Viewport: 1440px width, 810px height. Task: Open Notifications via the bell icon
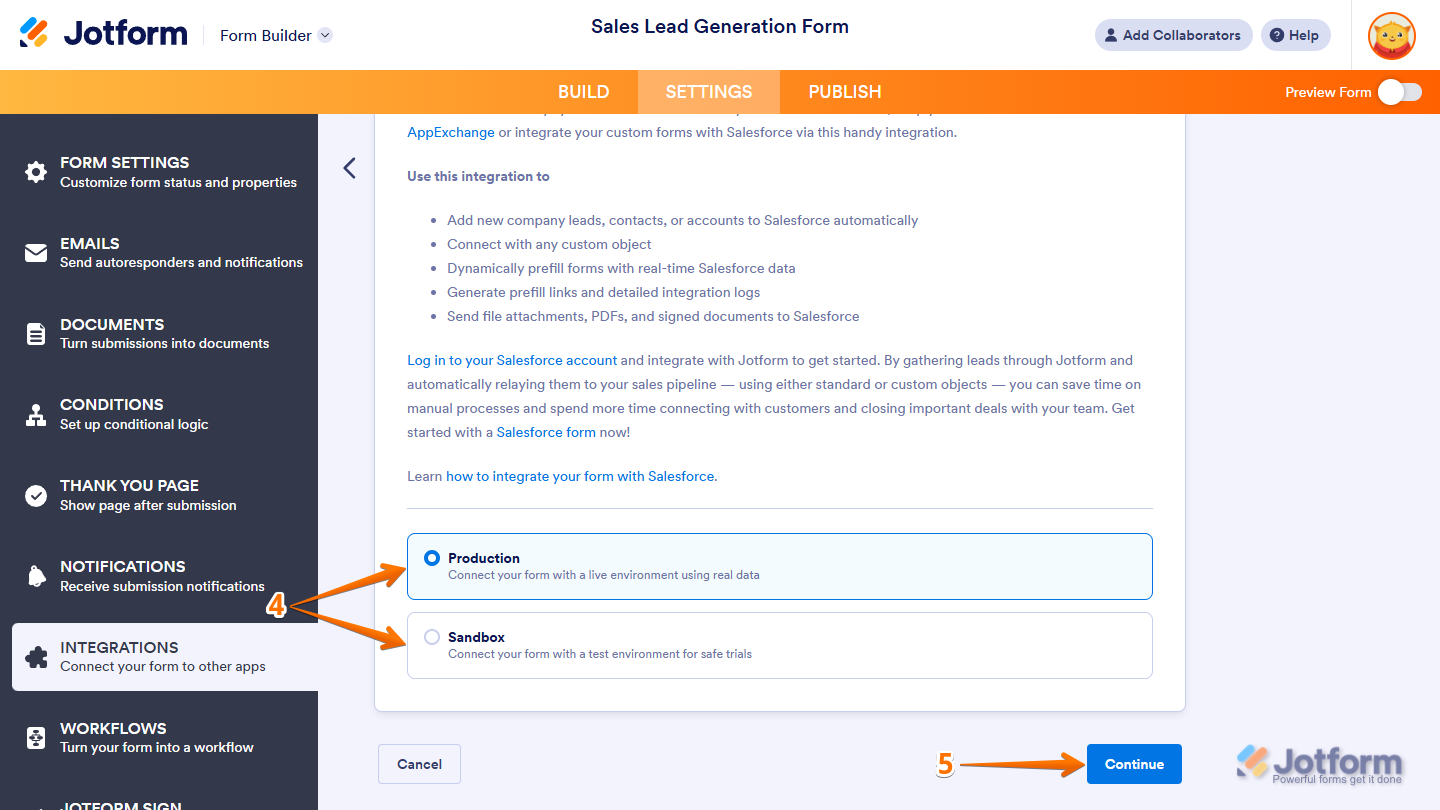coord(36,575)
